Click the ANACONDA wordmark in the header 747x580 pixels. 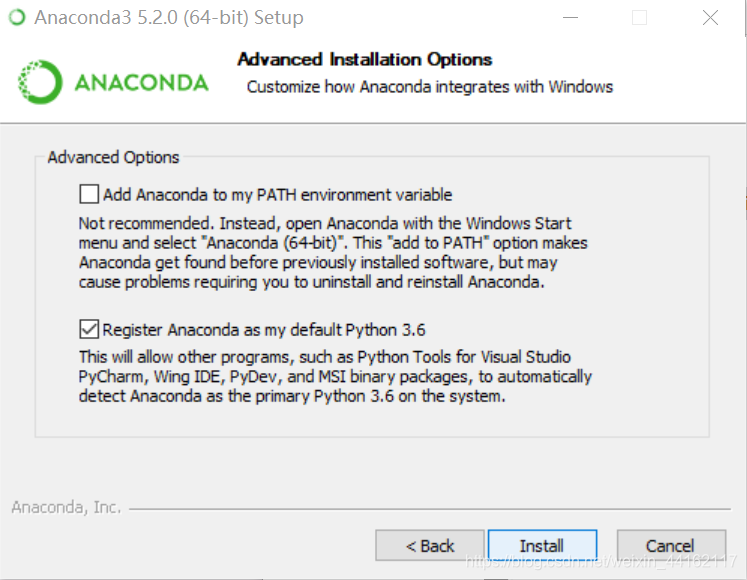coord(141,82)
